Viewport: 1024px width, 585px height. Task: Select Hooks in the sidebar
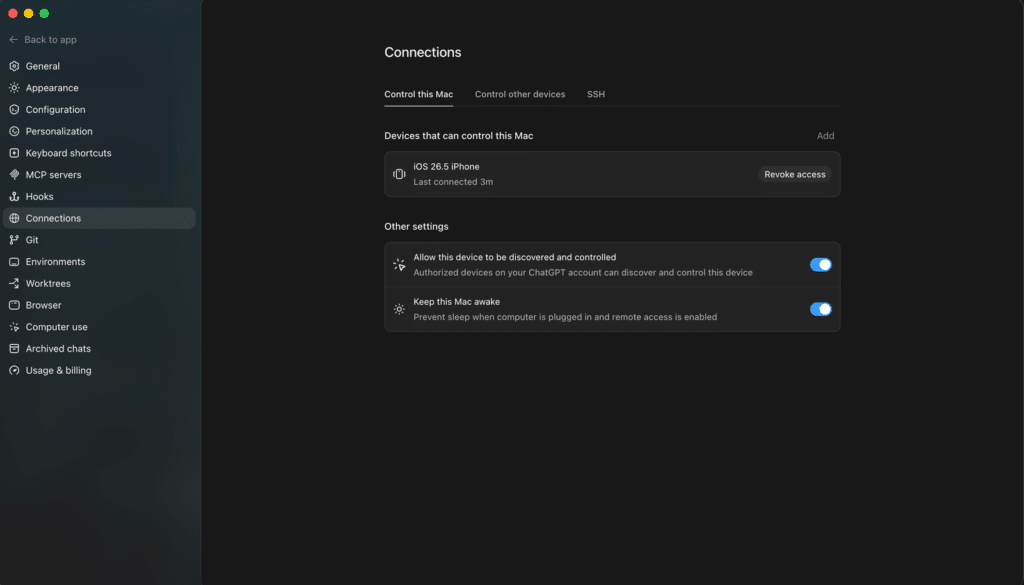(99, 197)
